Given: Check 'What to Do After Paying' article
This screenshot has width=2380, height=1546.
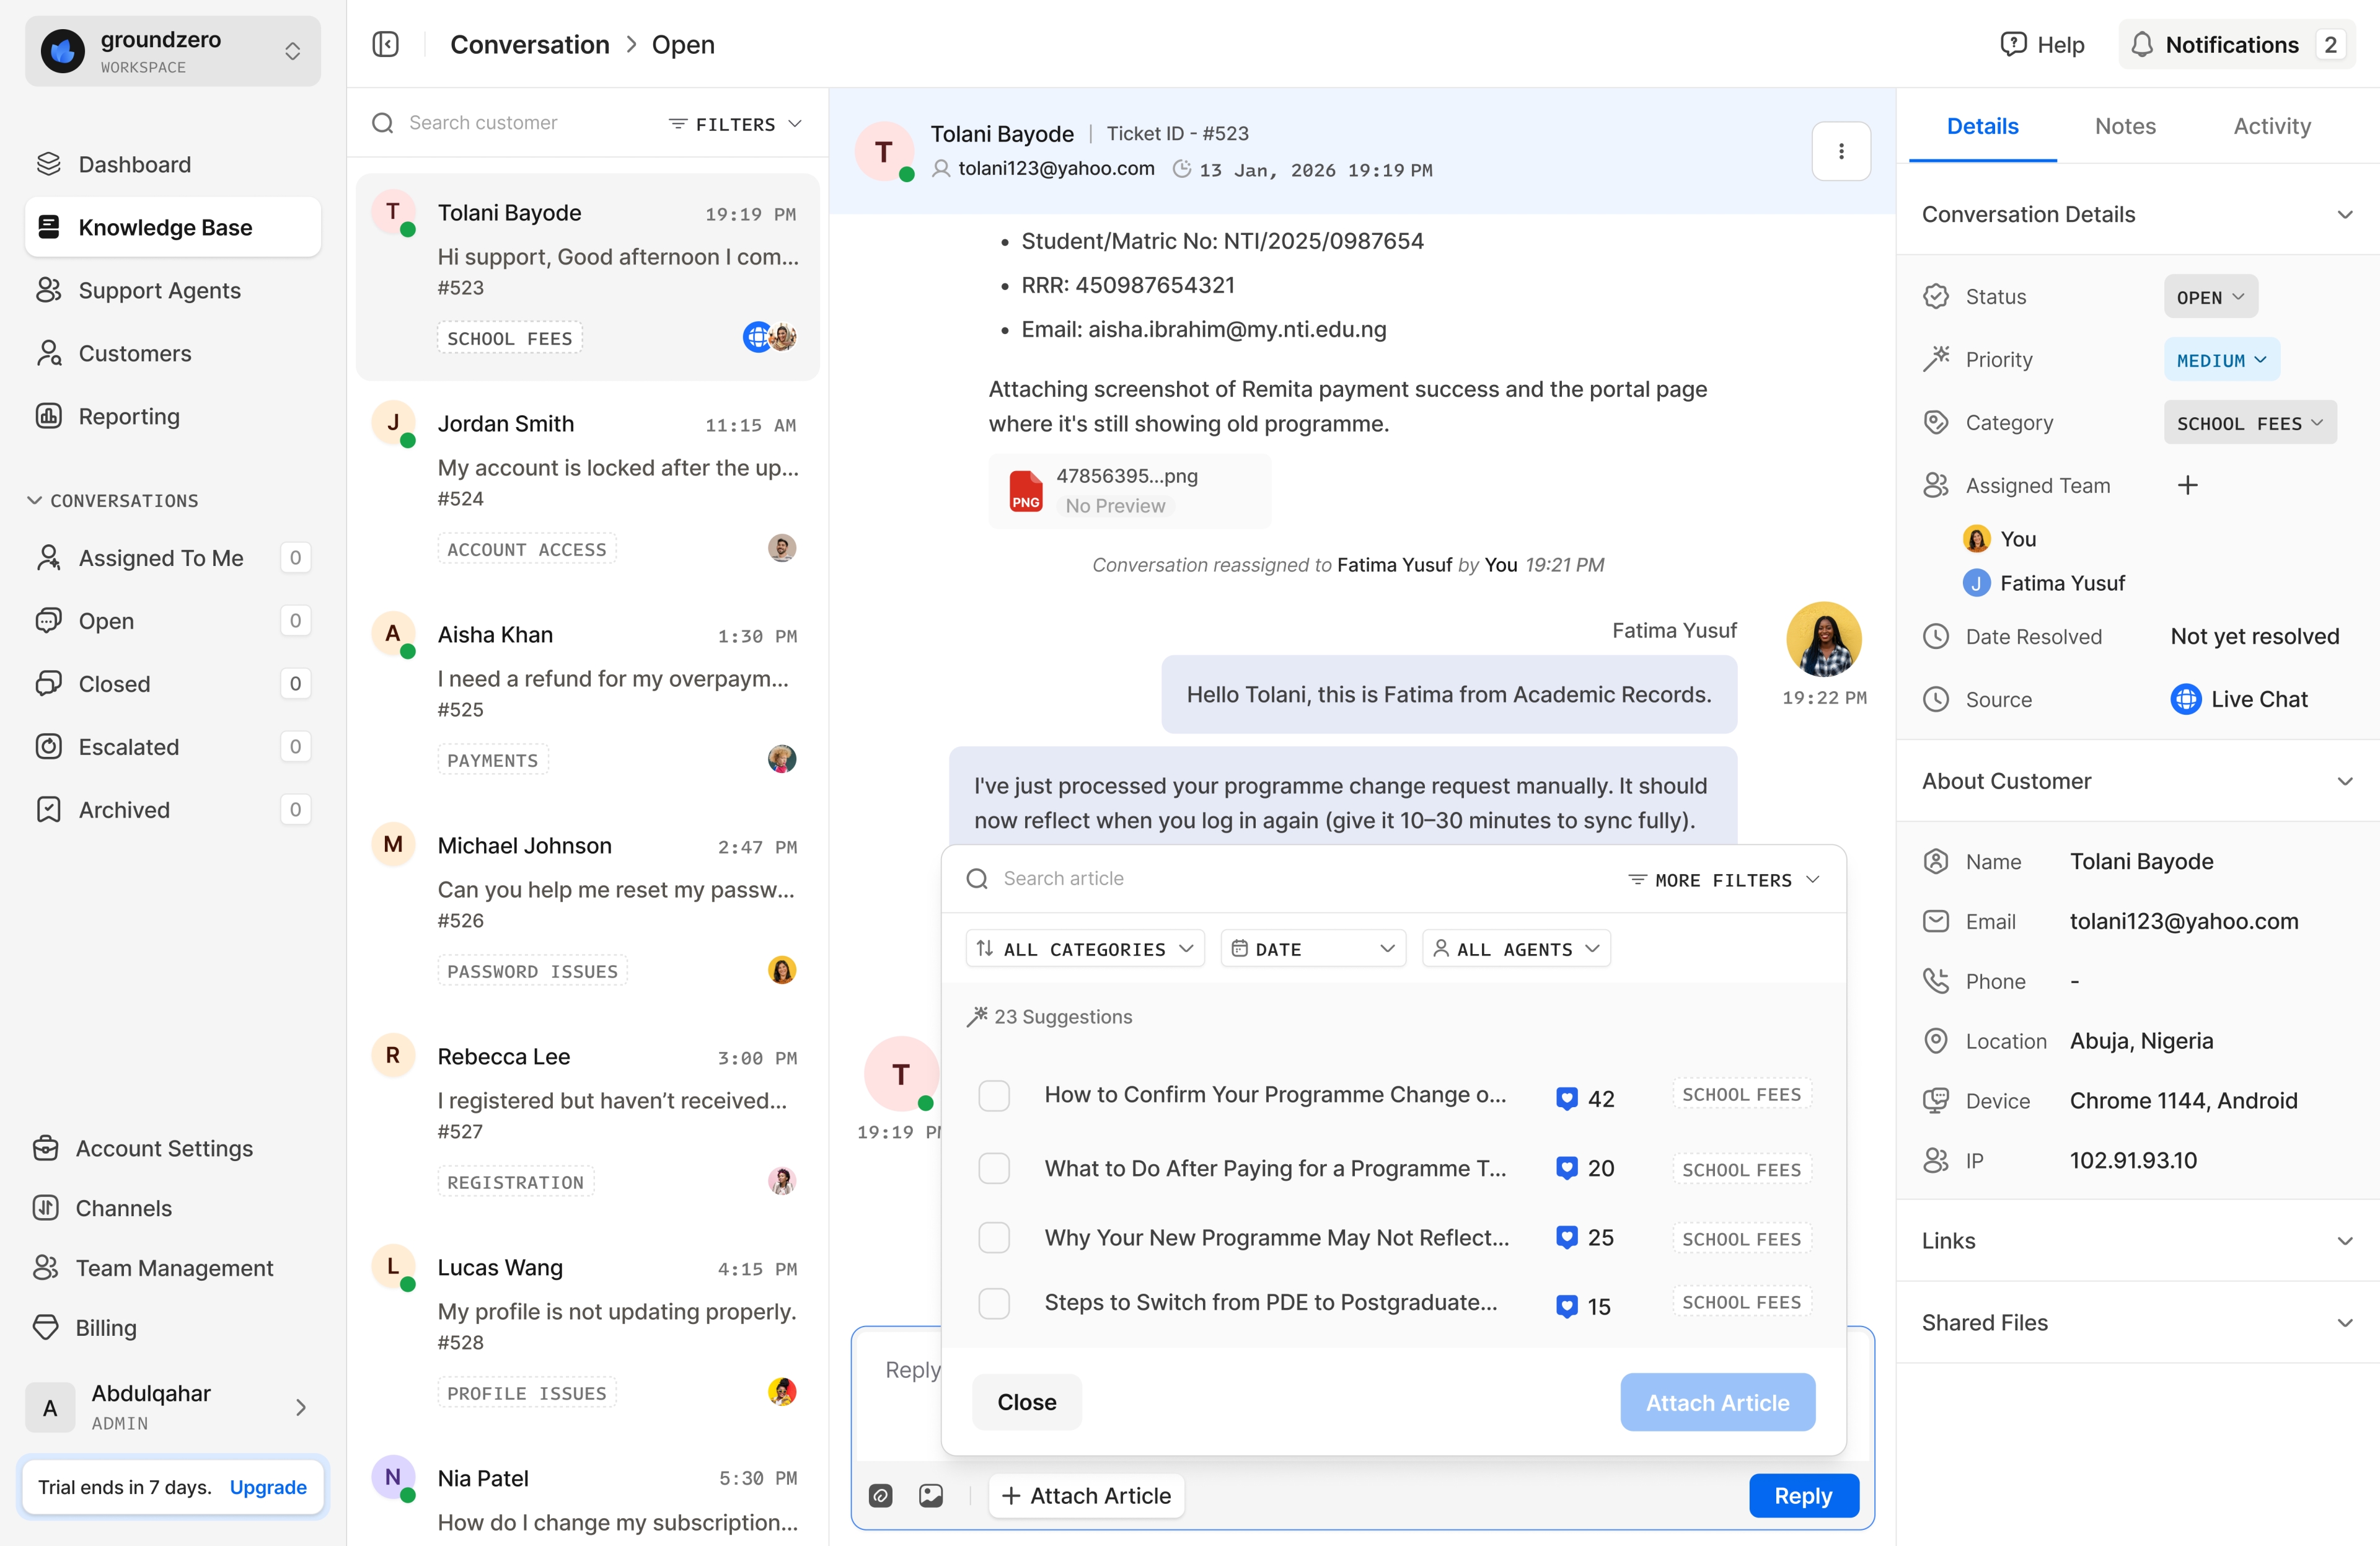Looking at the screenshot, I should (x=993, y=1168).
